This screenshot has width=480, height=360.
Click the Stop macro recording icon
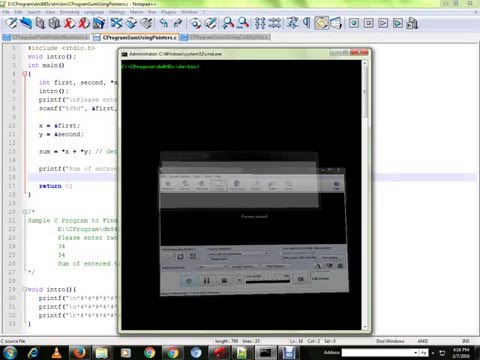tap(368, 23)
